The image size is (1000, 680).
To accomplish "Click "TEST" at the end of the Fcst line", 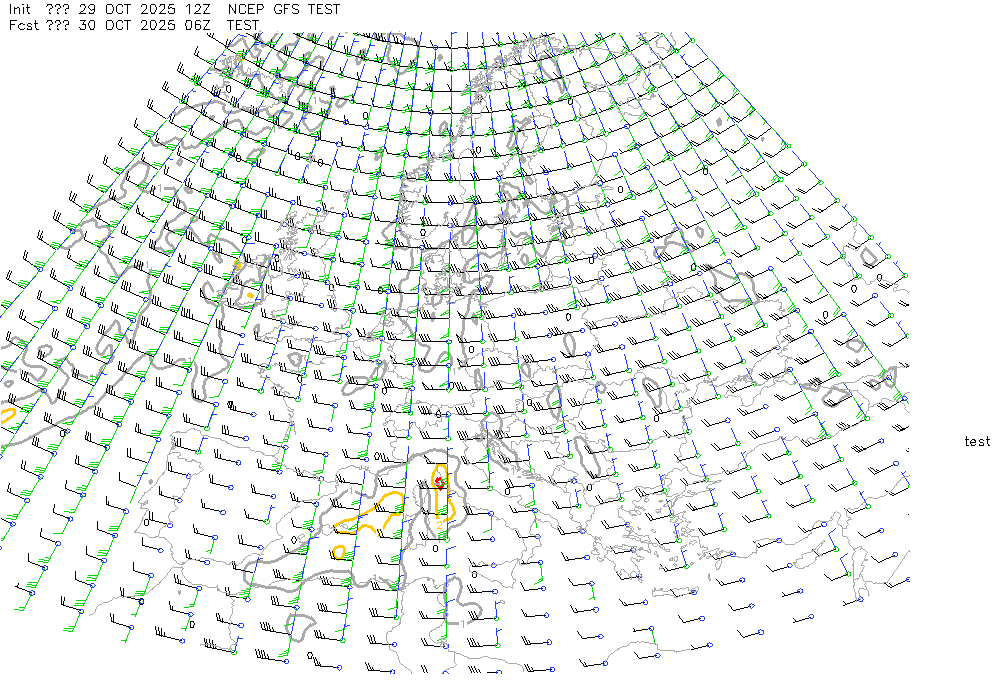I will pyautogui.click(x=244, y=25).
